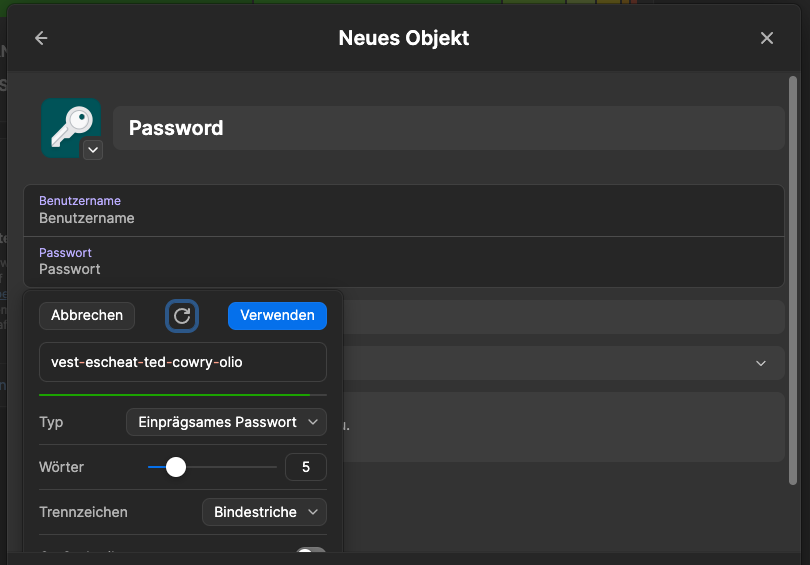Image resolution: width=810 pixels, height=565 pixels.
Task: Go back using the left arrow
Action: [x=41, y=38]
